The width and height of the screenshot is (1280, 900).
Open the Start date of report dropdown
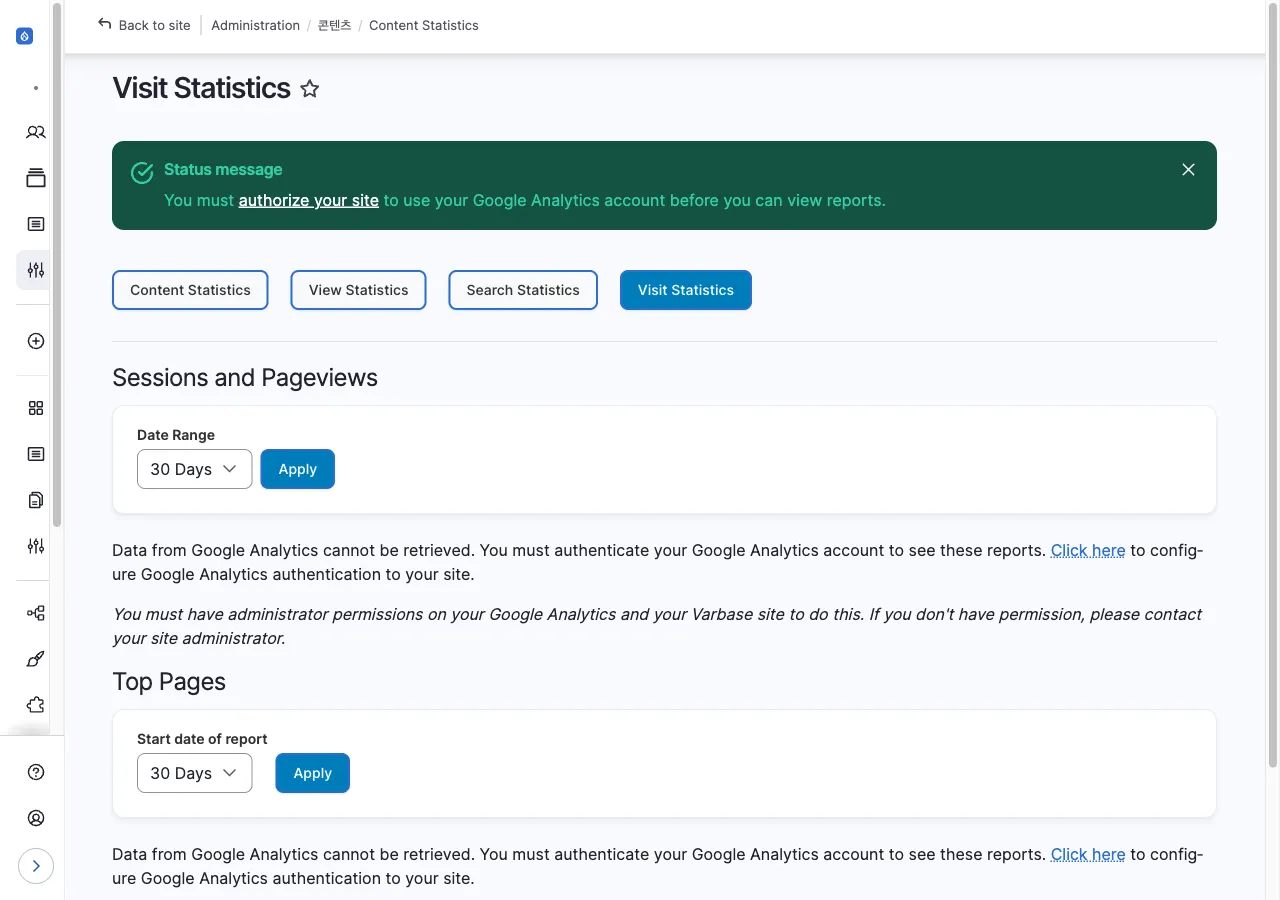coord(194,772)
